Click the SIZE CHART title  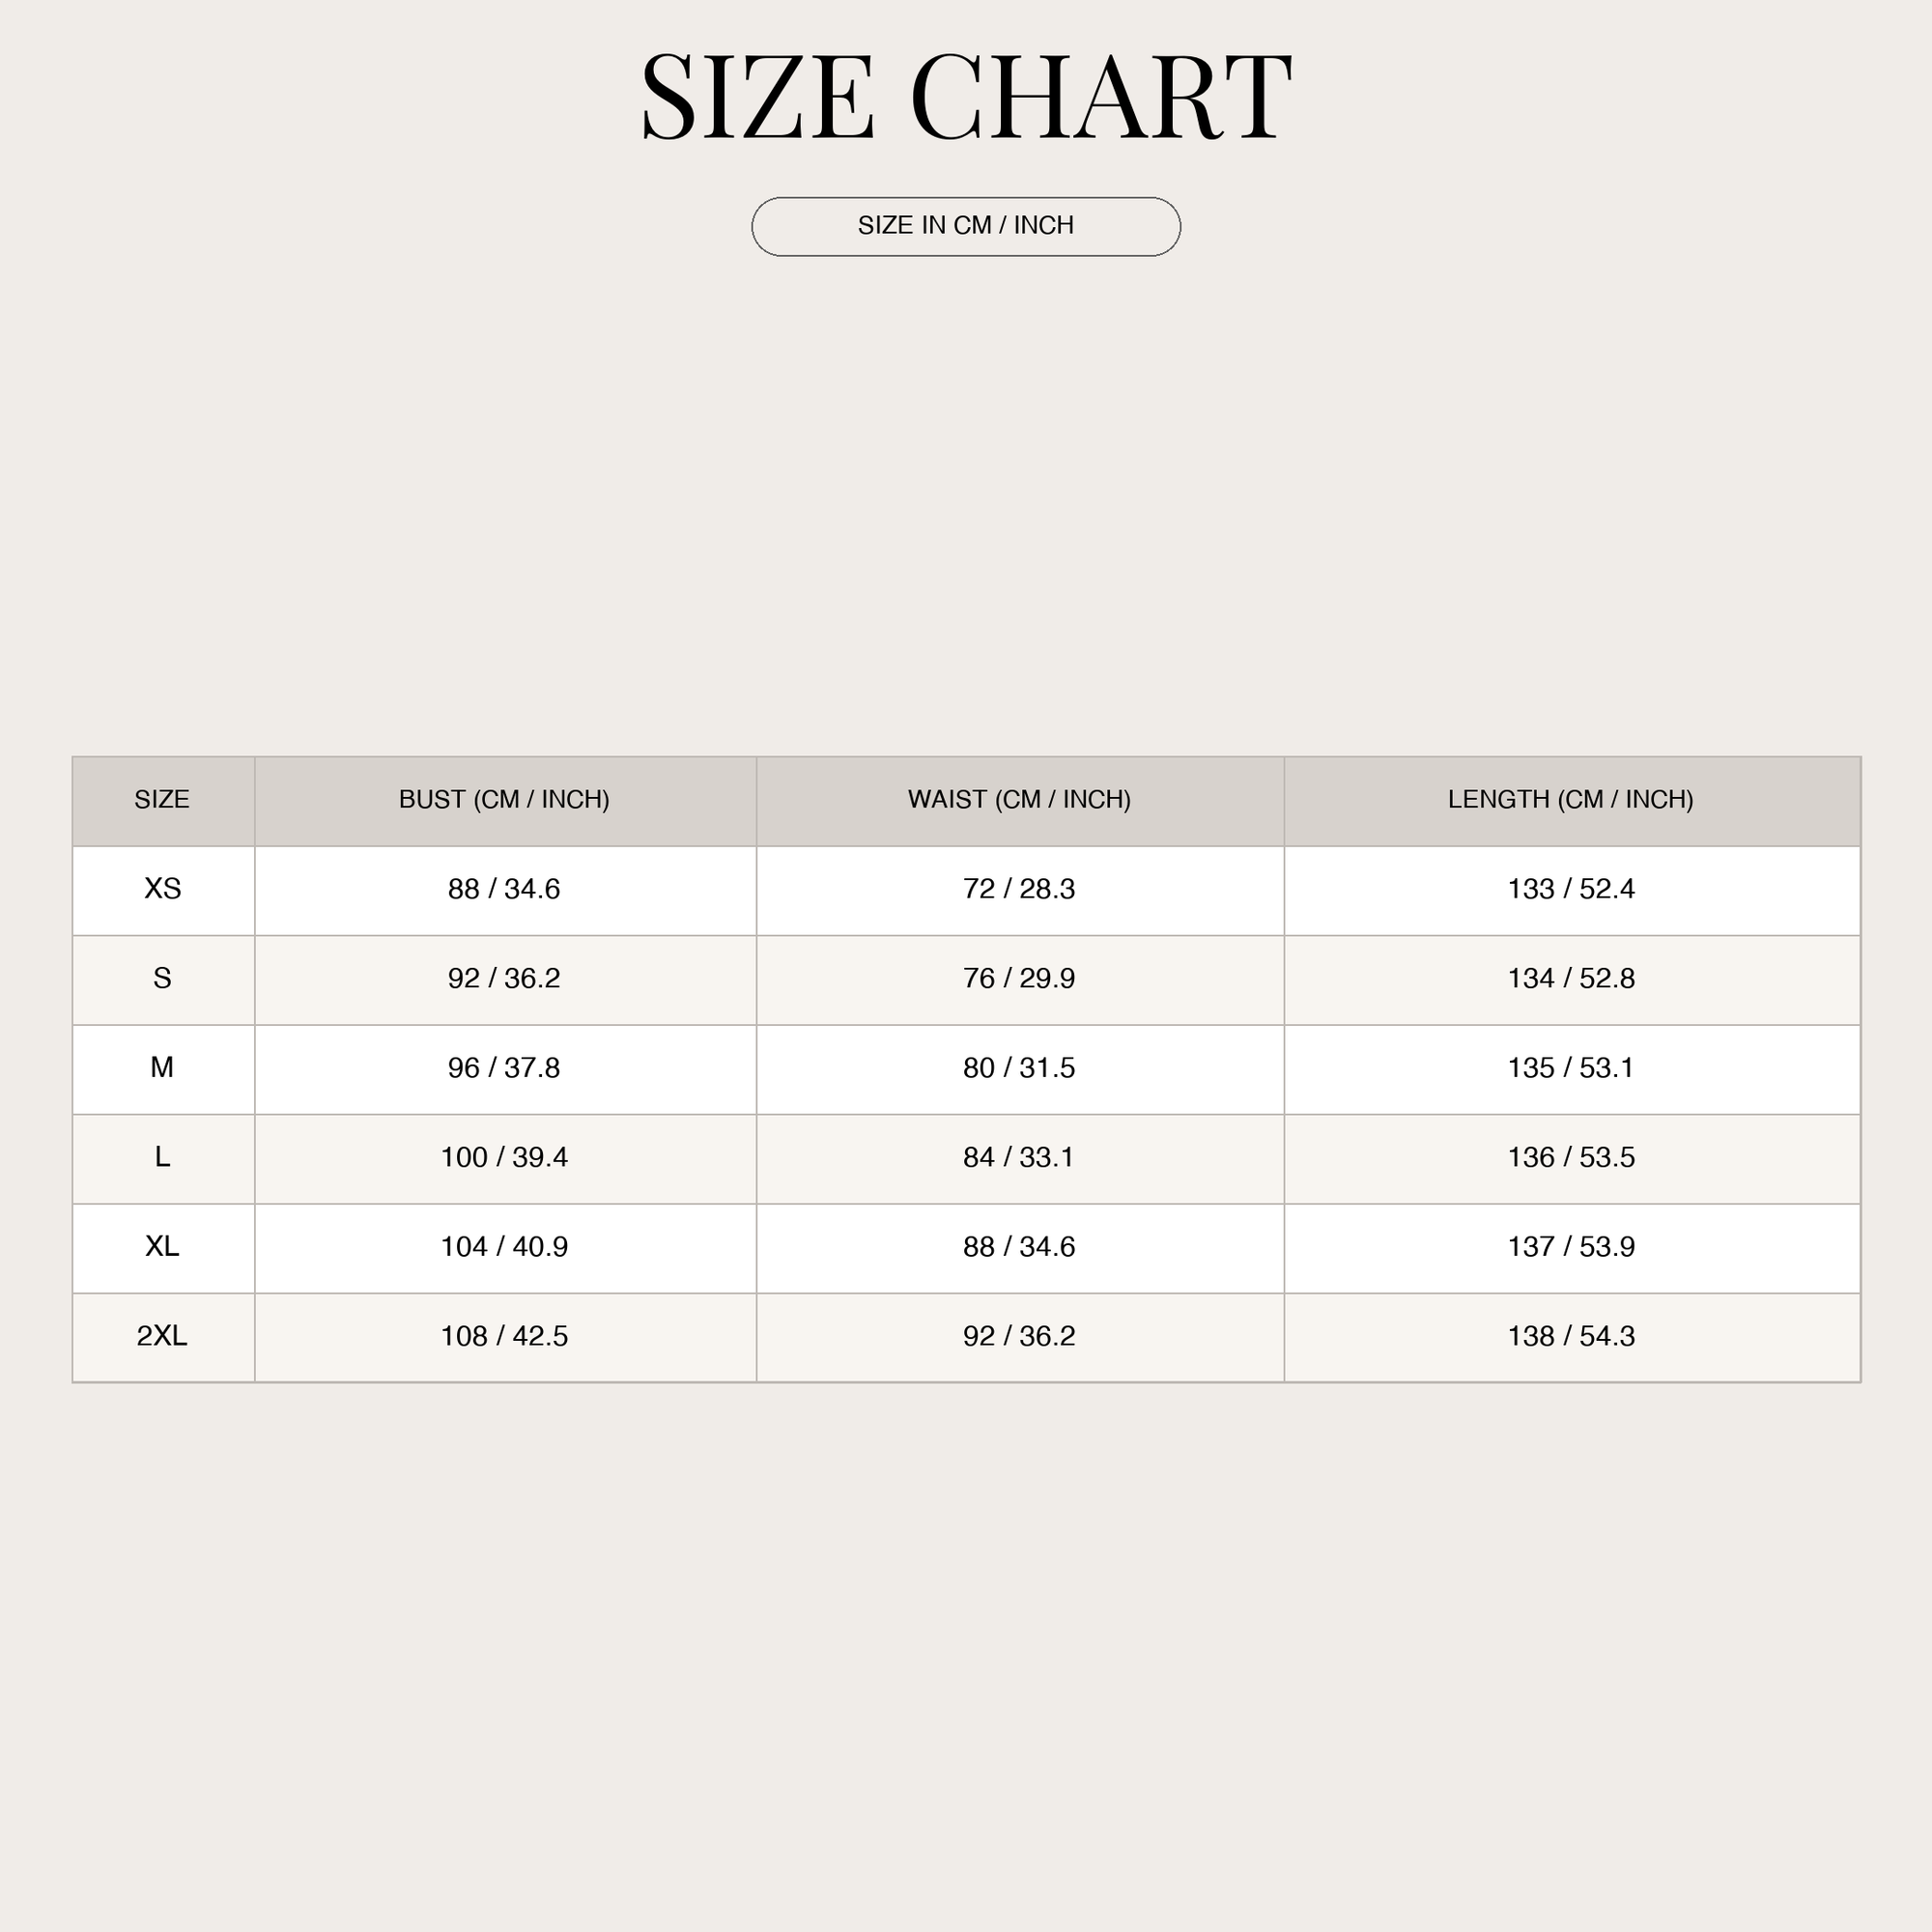pos(966,97)
